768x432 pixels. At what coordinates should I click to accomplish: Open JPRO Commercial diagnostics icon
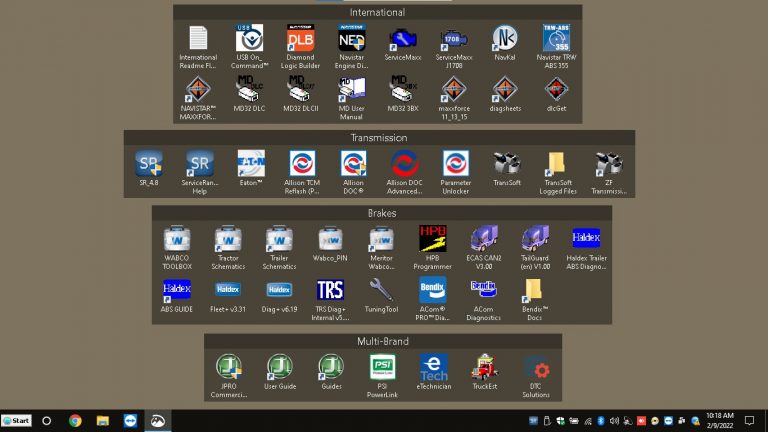(x=229, y=368)
